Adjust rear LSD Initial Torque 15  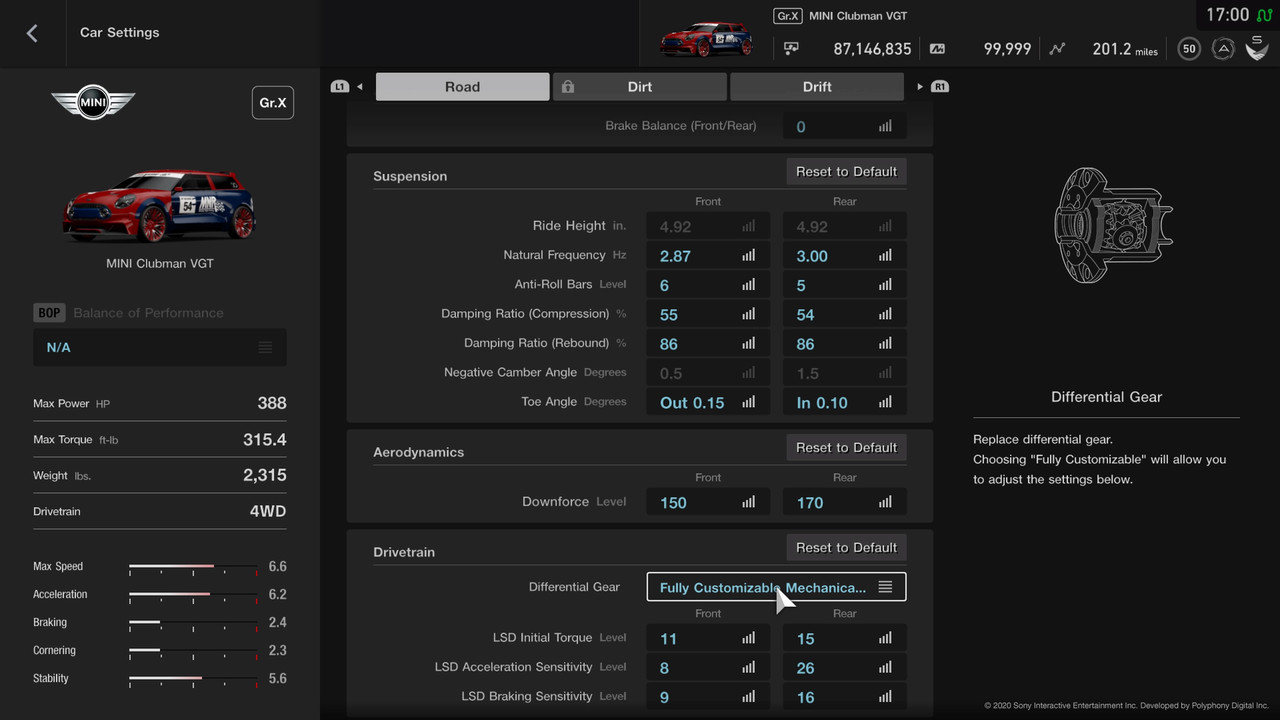845,638
